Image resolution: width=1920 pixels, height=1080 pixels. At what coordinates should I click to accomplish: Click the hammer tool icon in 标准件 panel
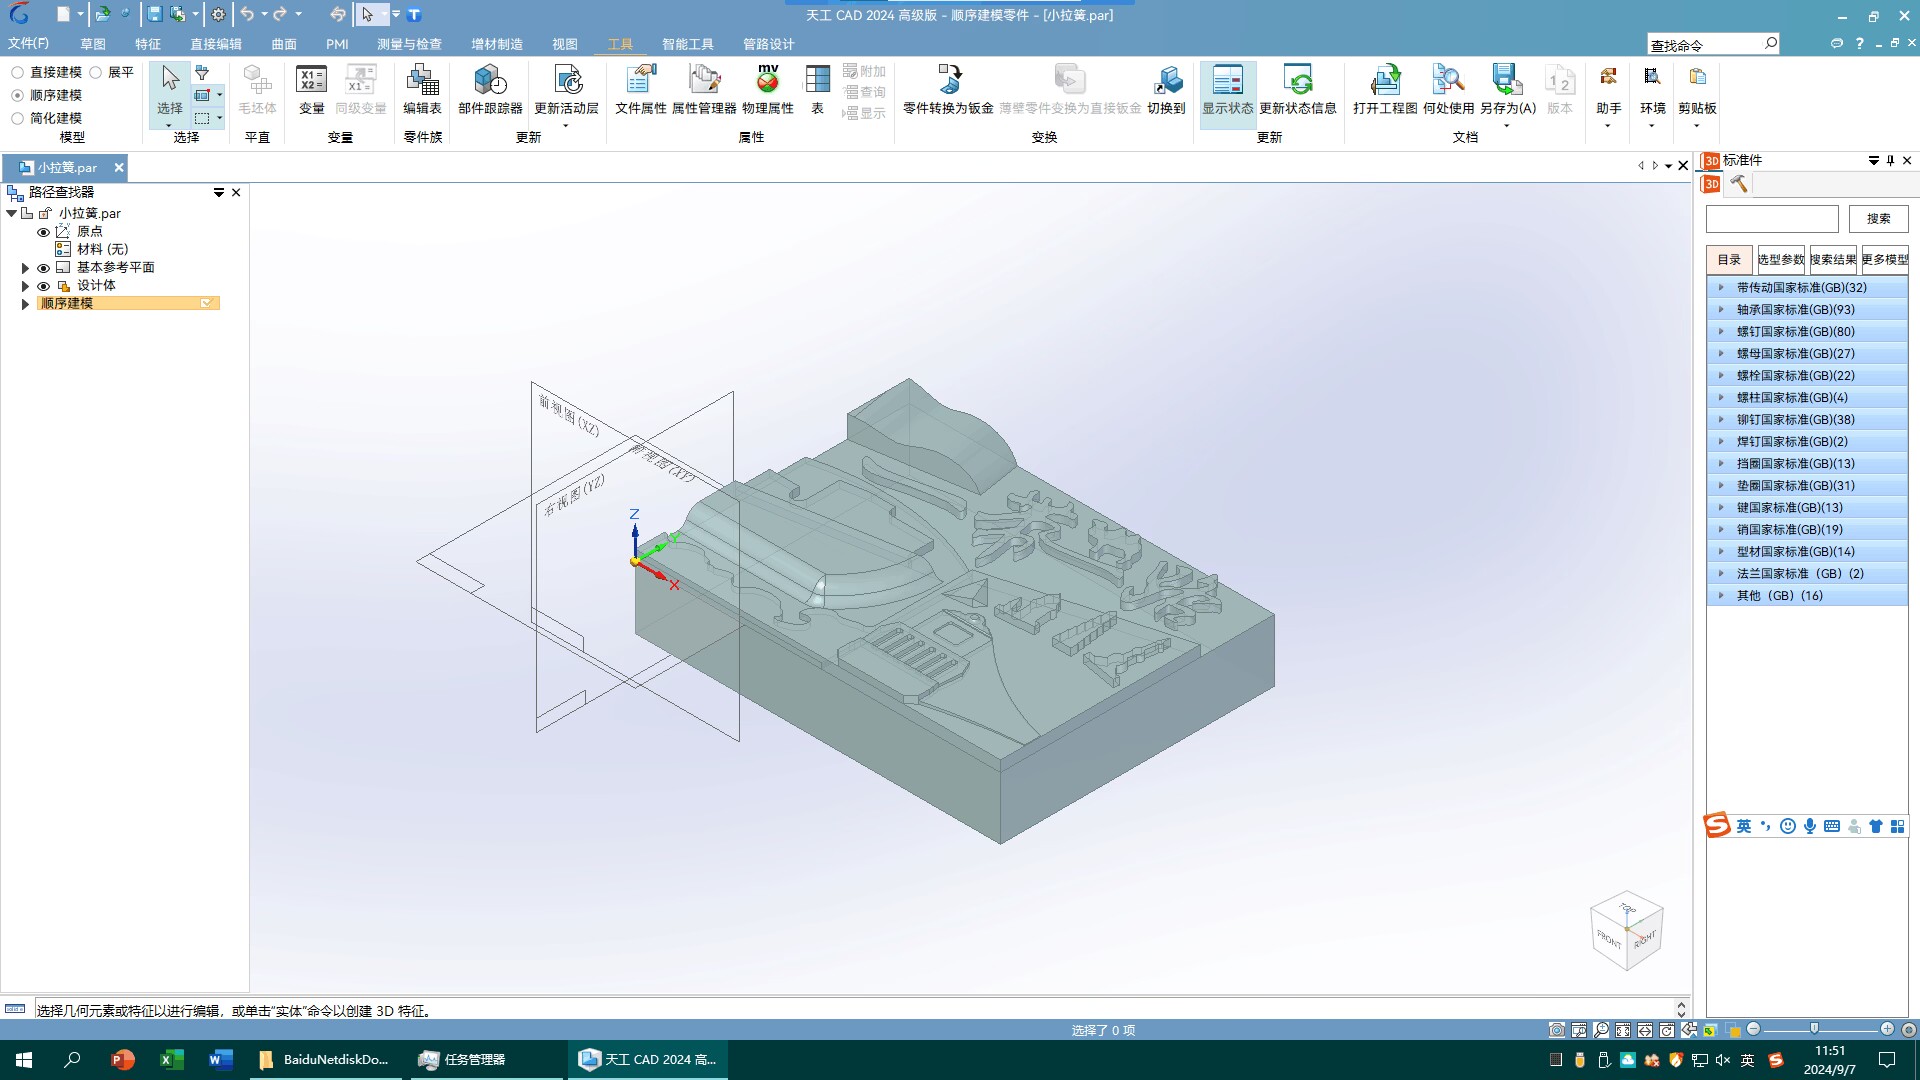click(1739, 184)
